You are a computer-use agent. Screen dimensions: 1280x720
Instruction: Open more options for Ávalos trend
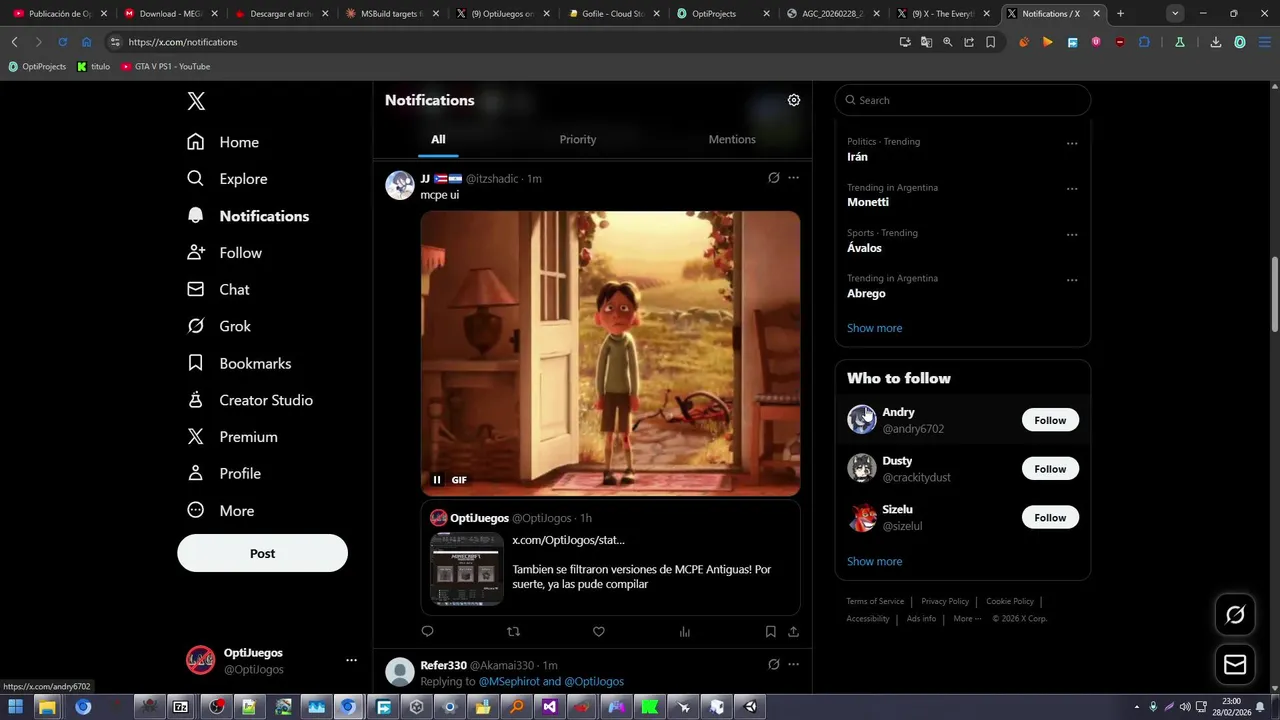[x=1072, y=235]
